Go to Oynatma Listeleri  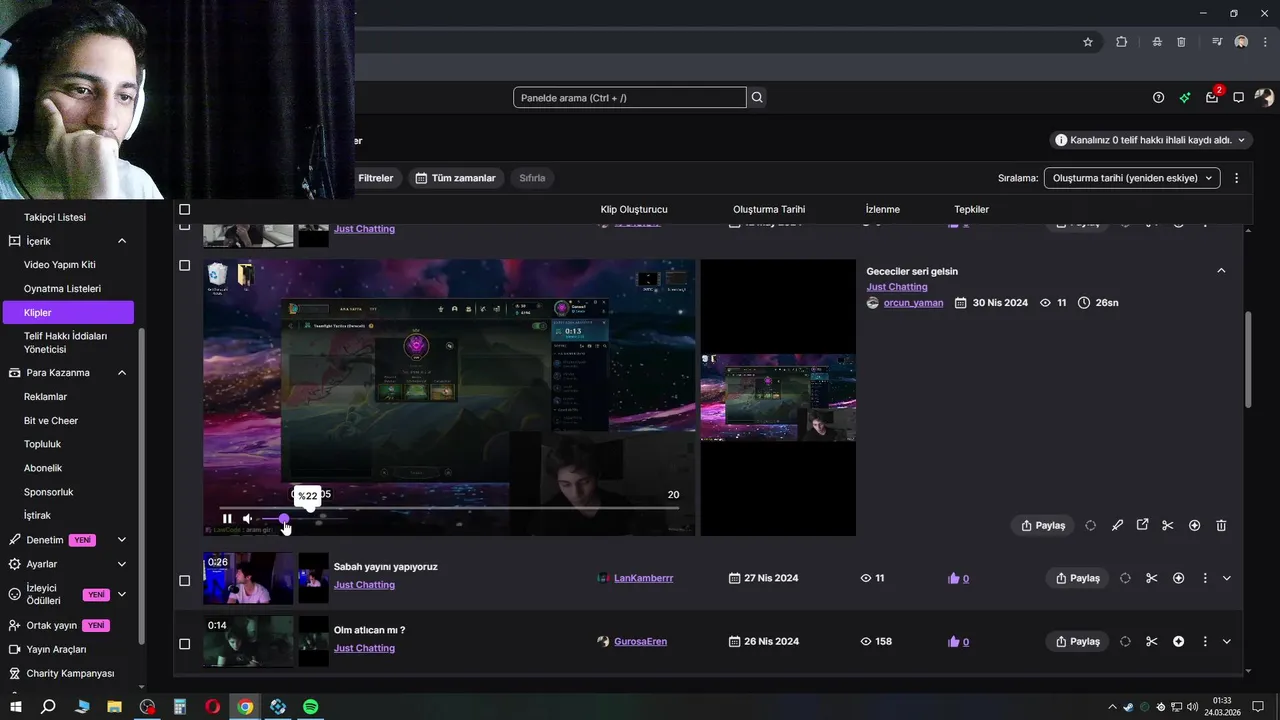click(62, 289)
